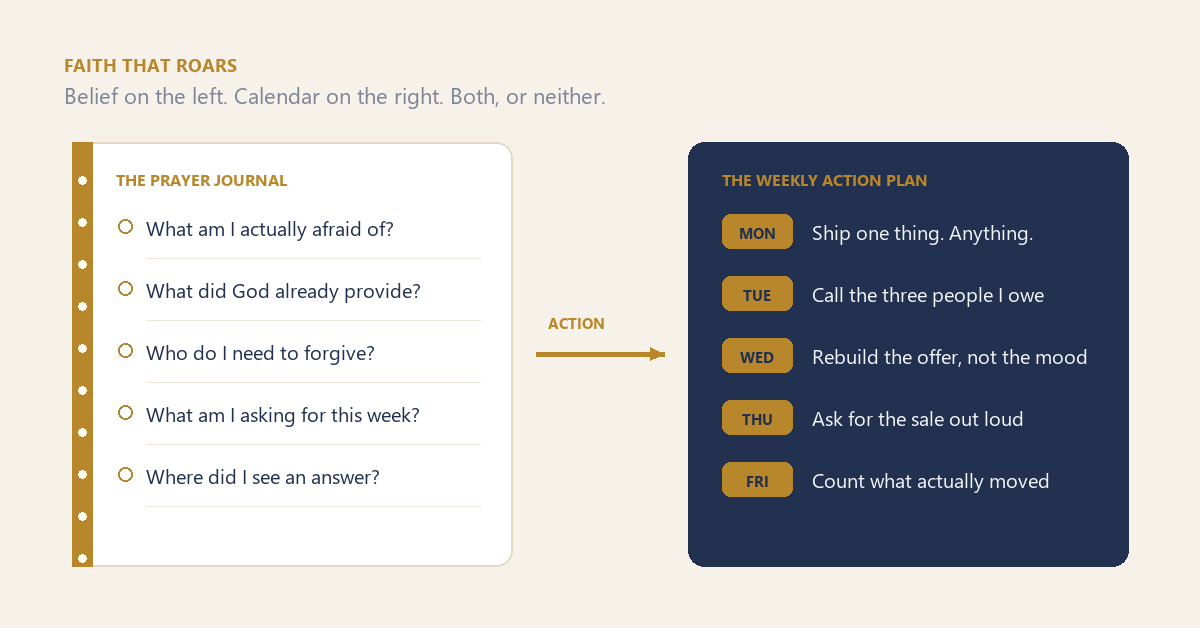Click the ACTION arrow pointing right
The image size is (1200, 628).
pyautogui.click(x=600, y=354)
